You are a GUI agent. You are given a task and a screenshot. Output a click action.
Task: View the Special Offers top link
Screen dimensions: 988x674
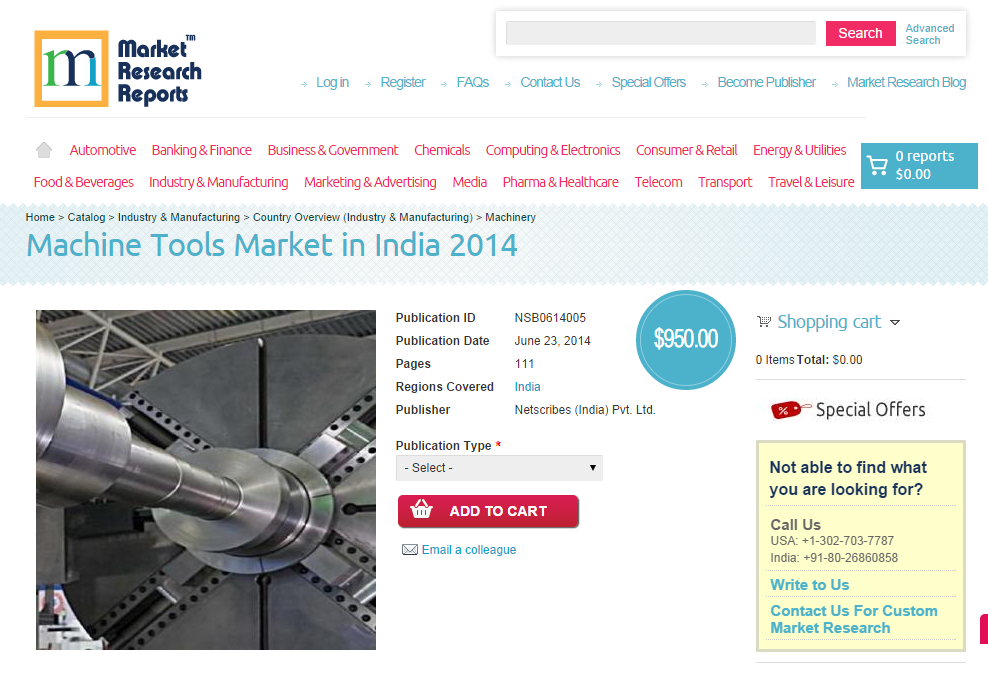[x=648, y=83]
